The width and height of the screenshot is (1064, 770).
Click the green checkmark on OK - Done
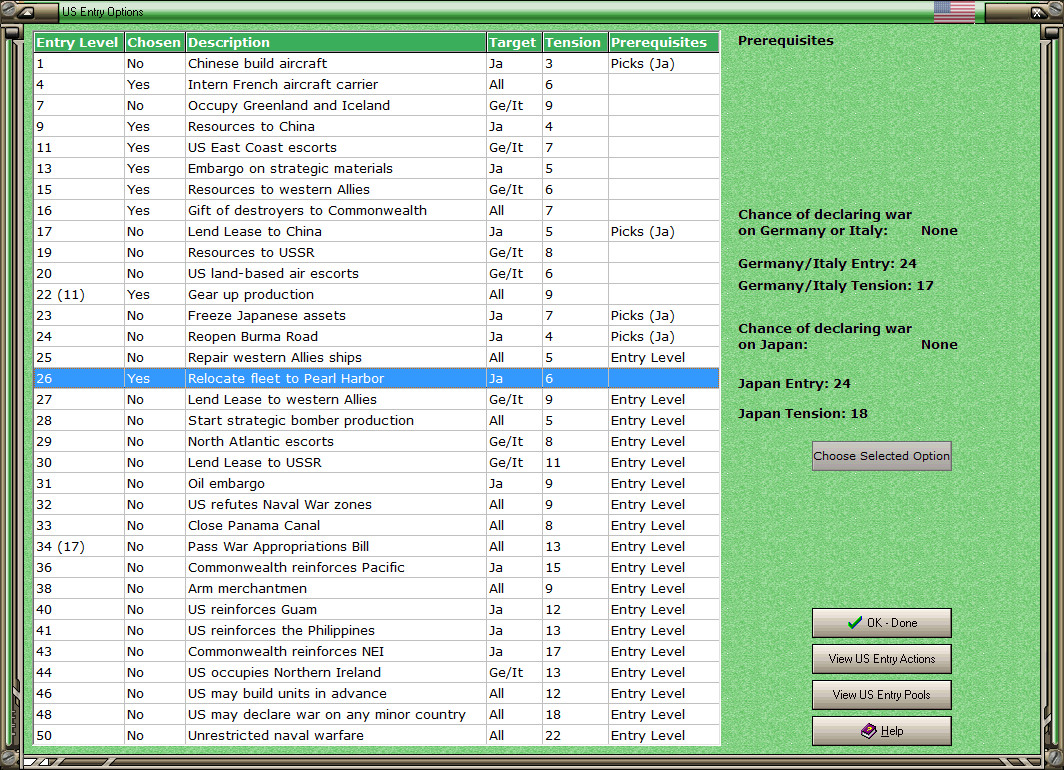pyautogui.click(x=855, y=622)
